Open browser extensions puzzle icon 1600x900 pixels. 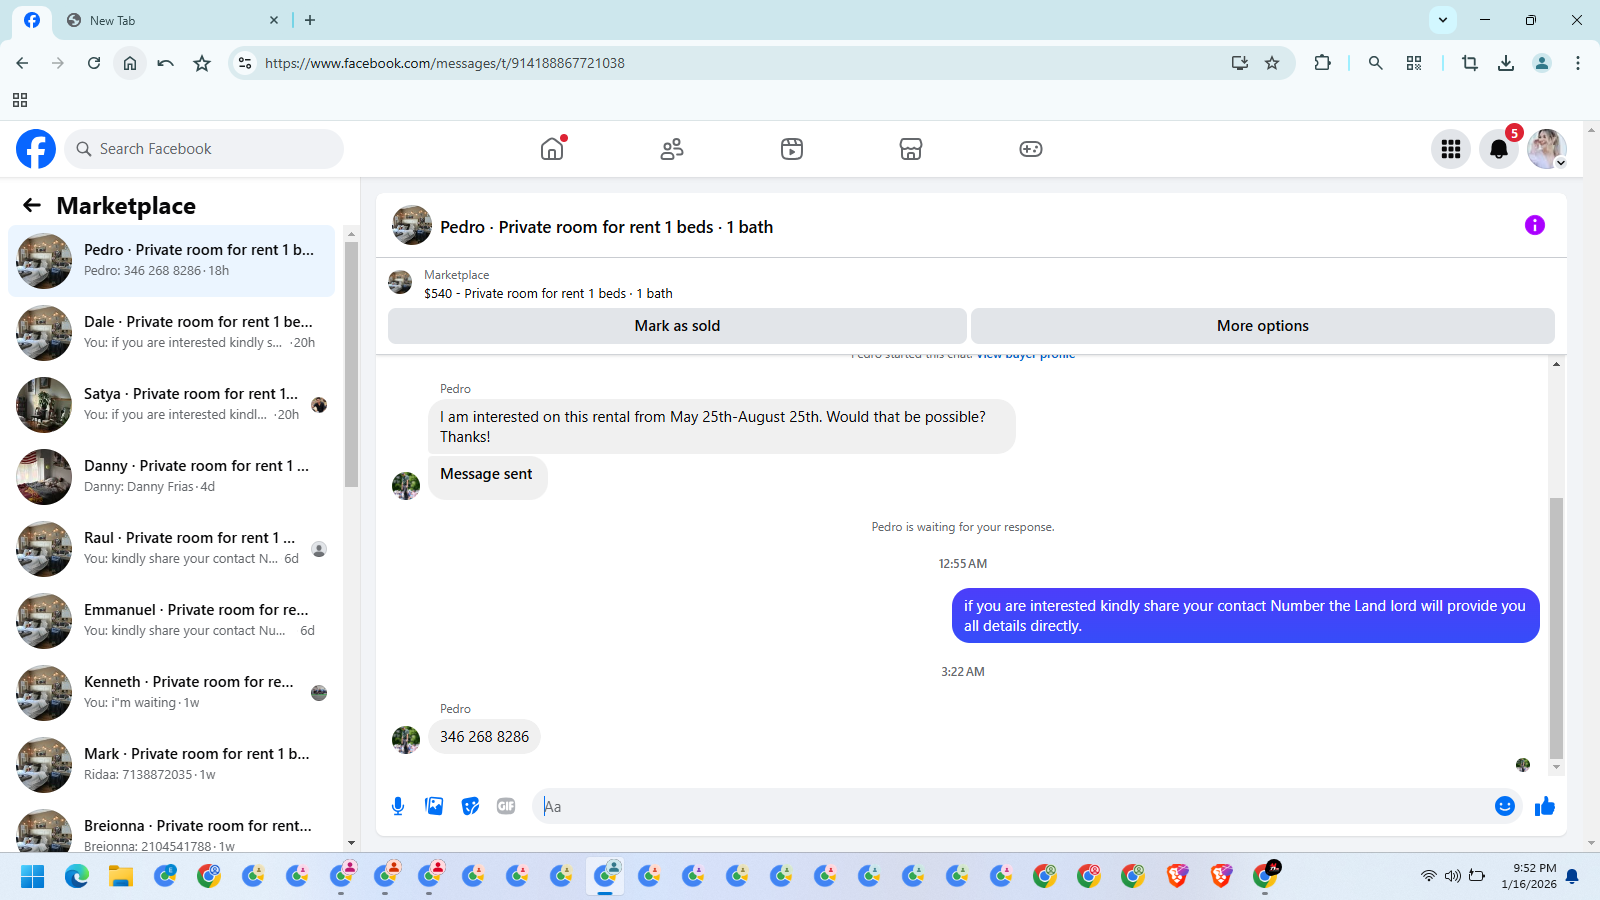click(x=1322, y=63)
